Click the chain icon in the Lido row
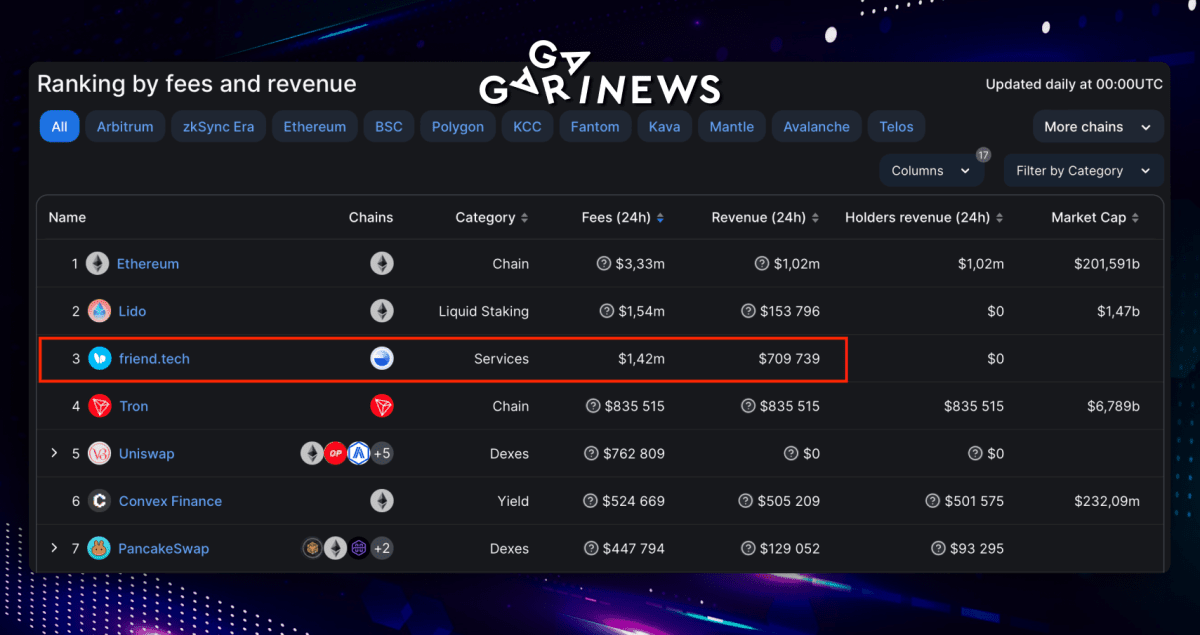The width and height of the screenshot is (1200, 635). [382, 311]
